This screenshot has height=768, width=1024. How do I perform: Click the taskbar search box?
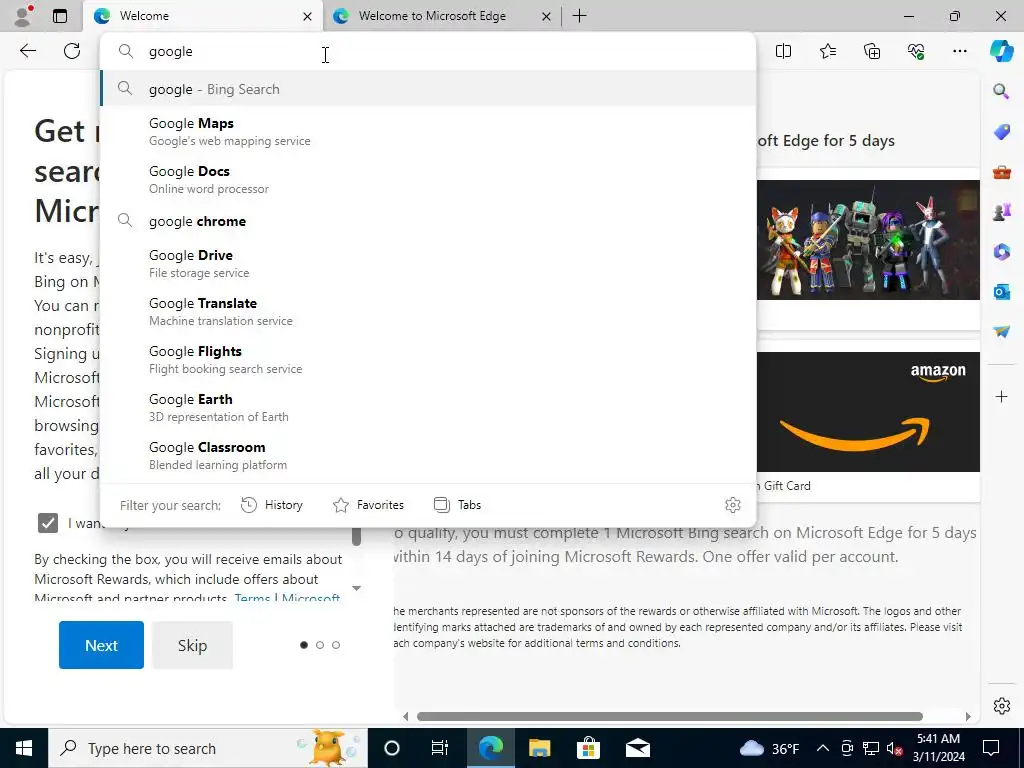(x=208, y=748)
